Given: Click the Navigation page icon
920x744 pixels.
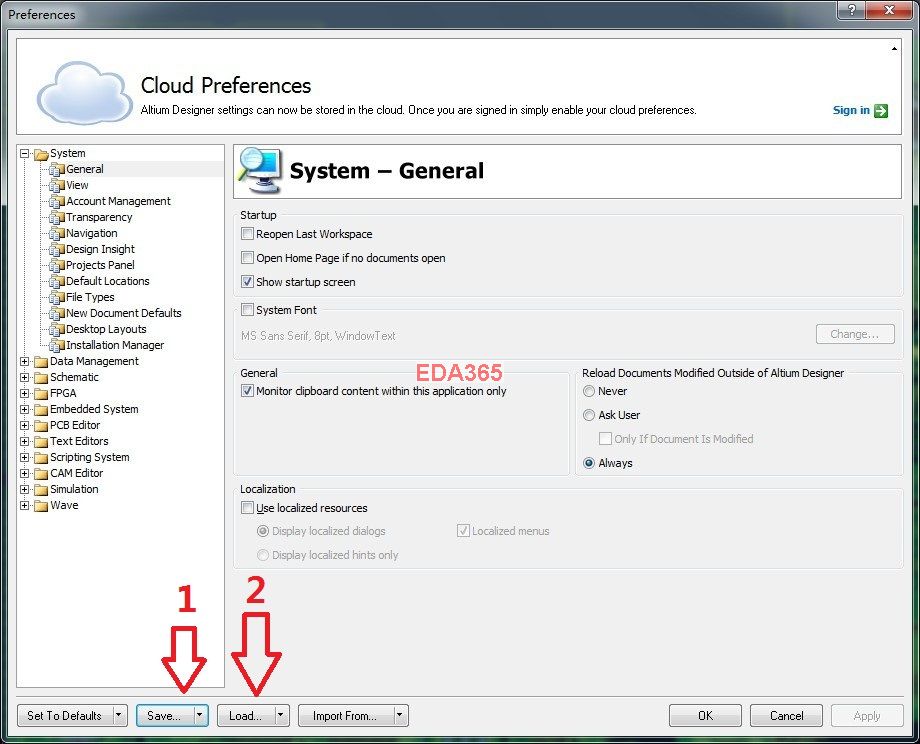Looking at the screenshot, I should pos(57,234).
